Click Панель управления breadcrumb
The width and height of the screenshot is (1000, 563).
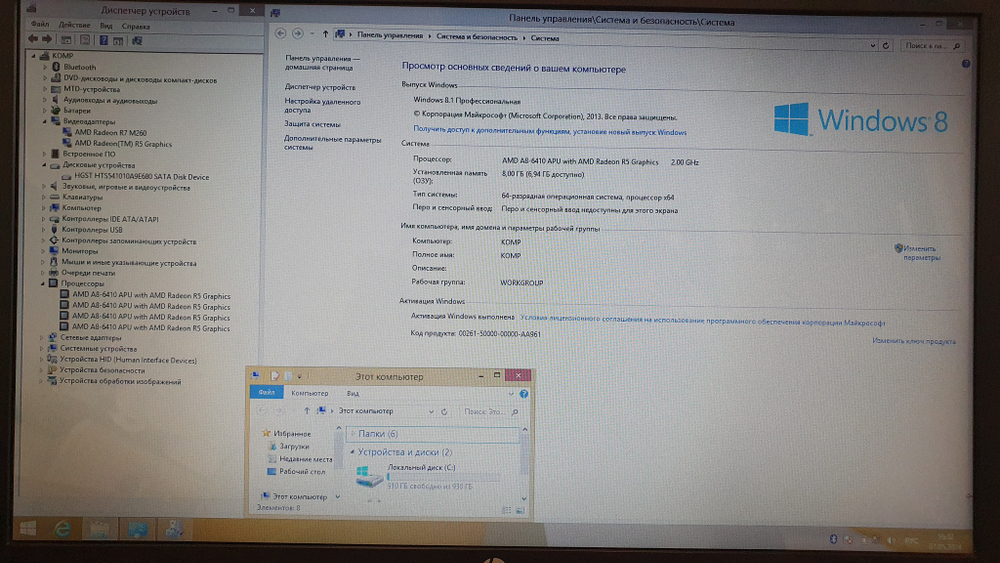[x=390, y=36]
